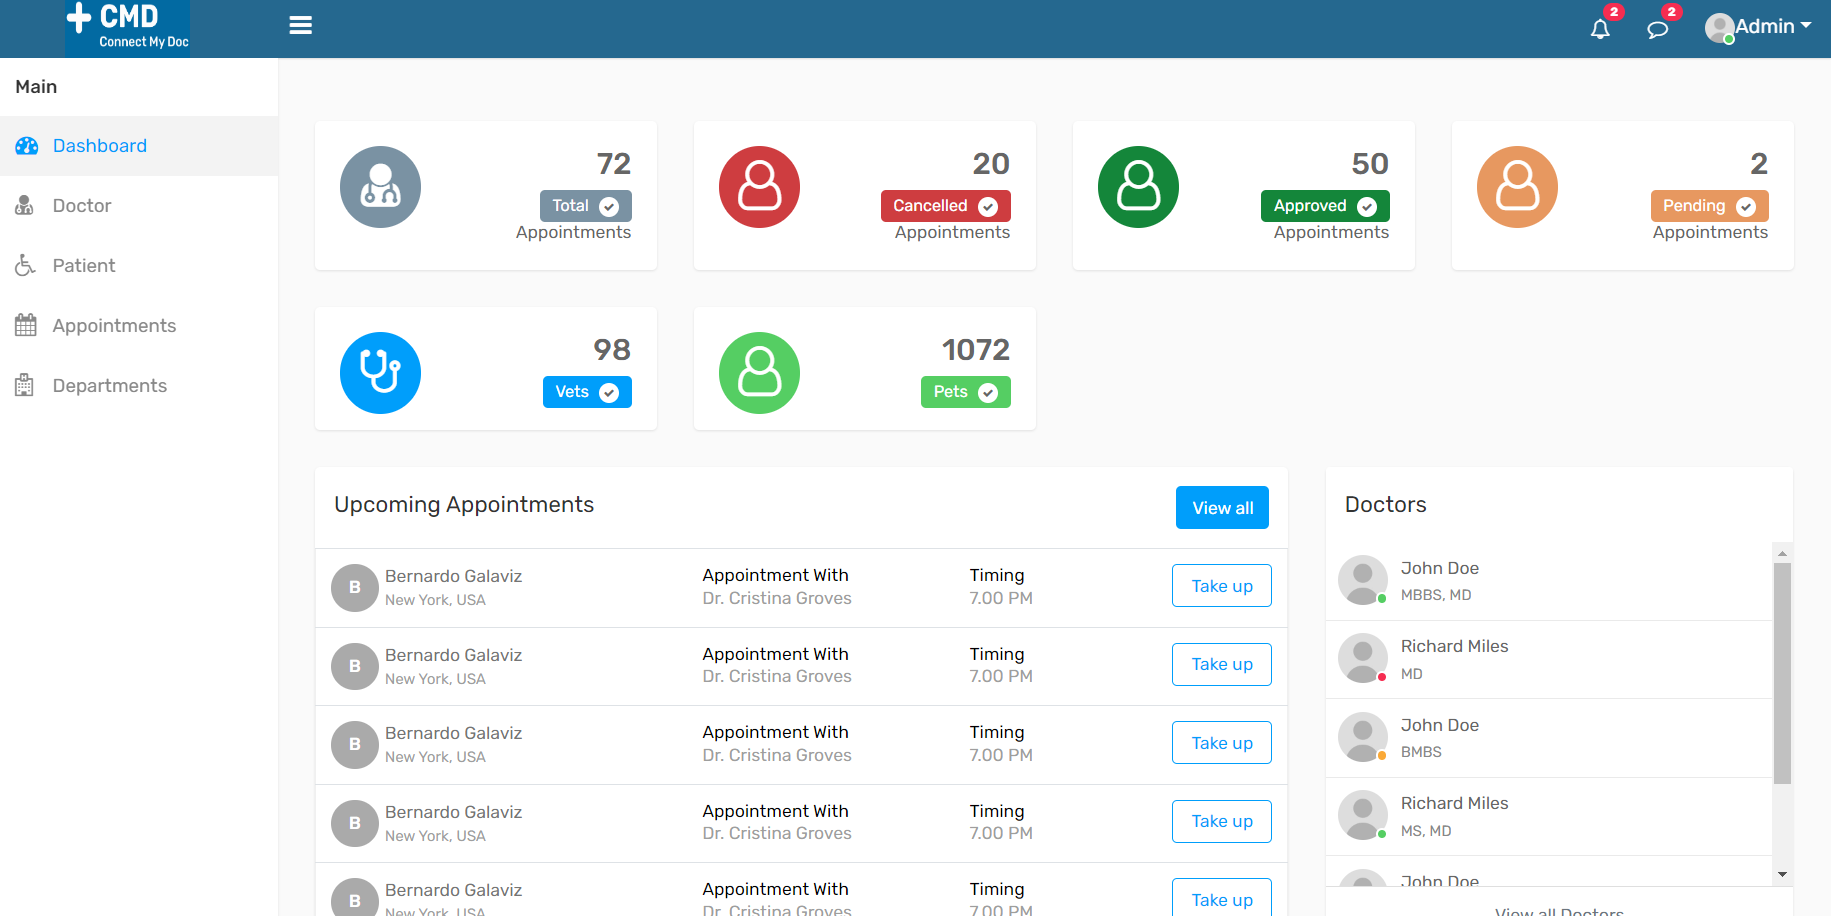Take up the first Bernardo Galaviz appointment
Viewport: 1831px width, 916px height.
click(1221, 585)
